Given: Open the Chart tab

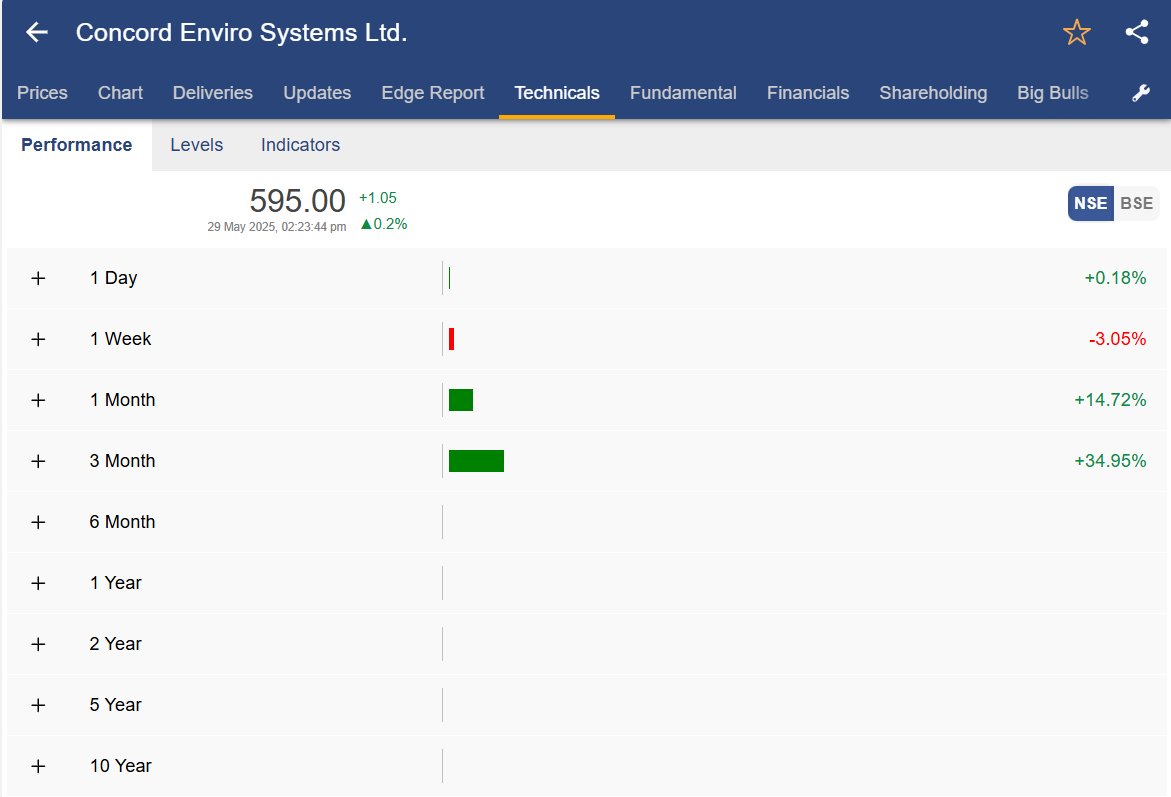Looking at the screenshot, I should click(120, 93).
